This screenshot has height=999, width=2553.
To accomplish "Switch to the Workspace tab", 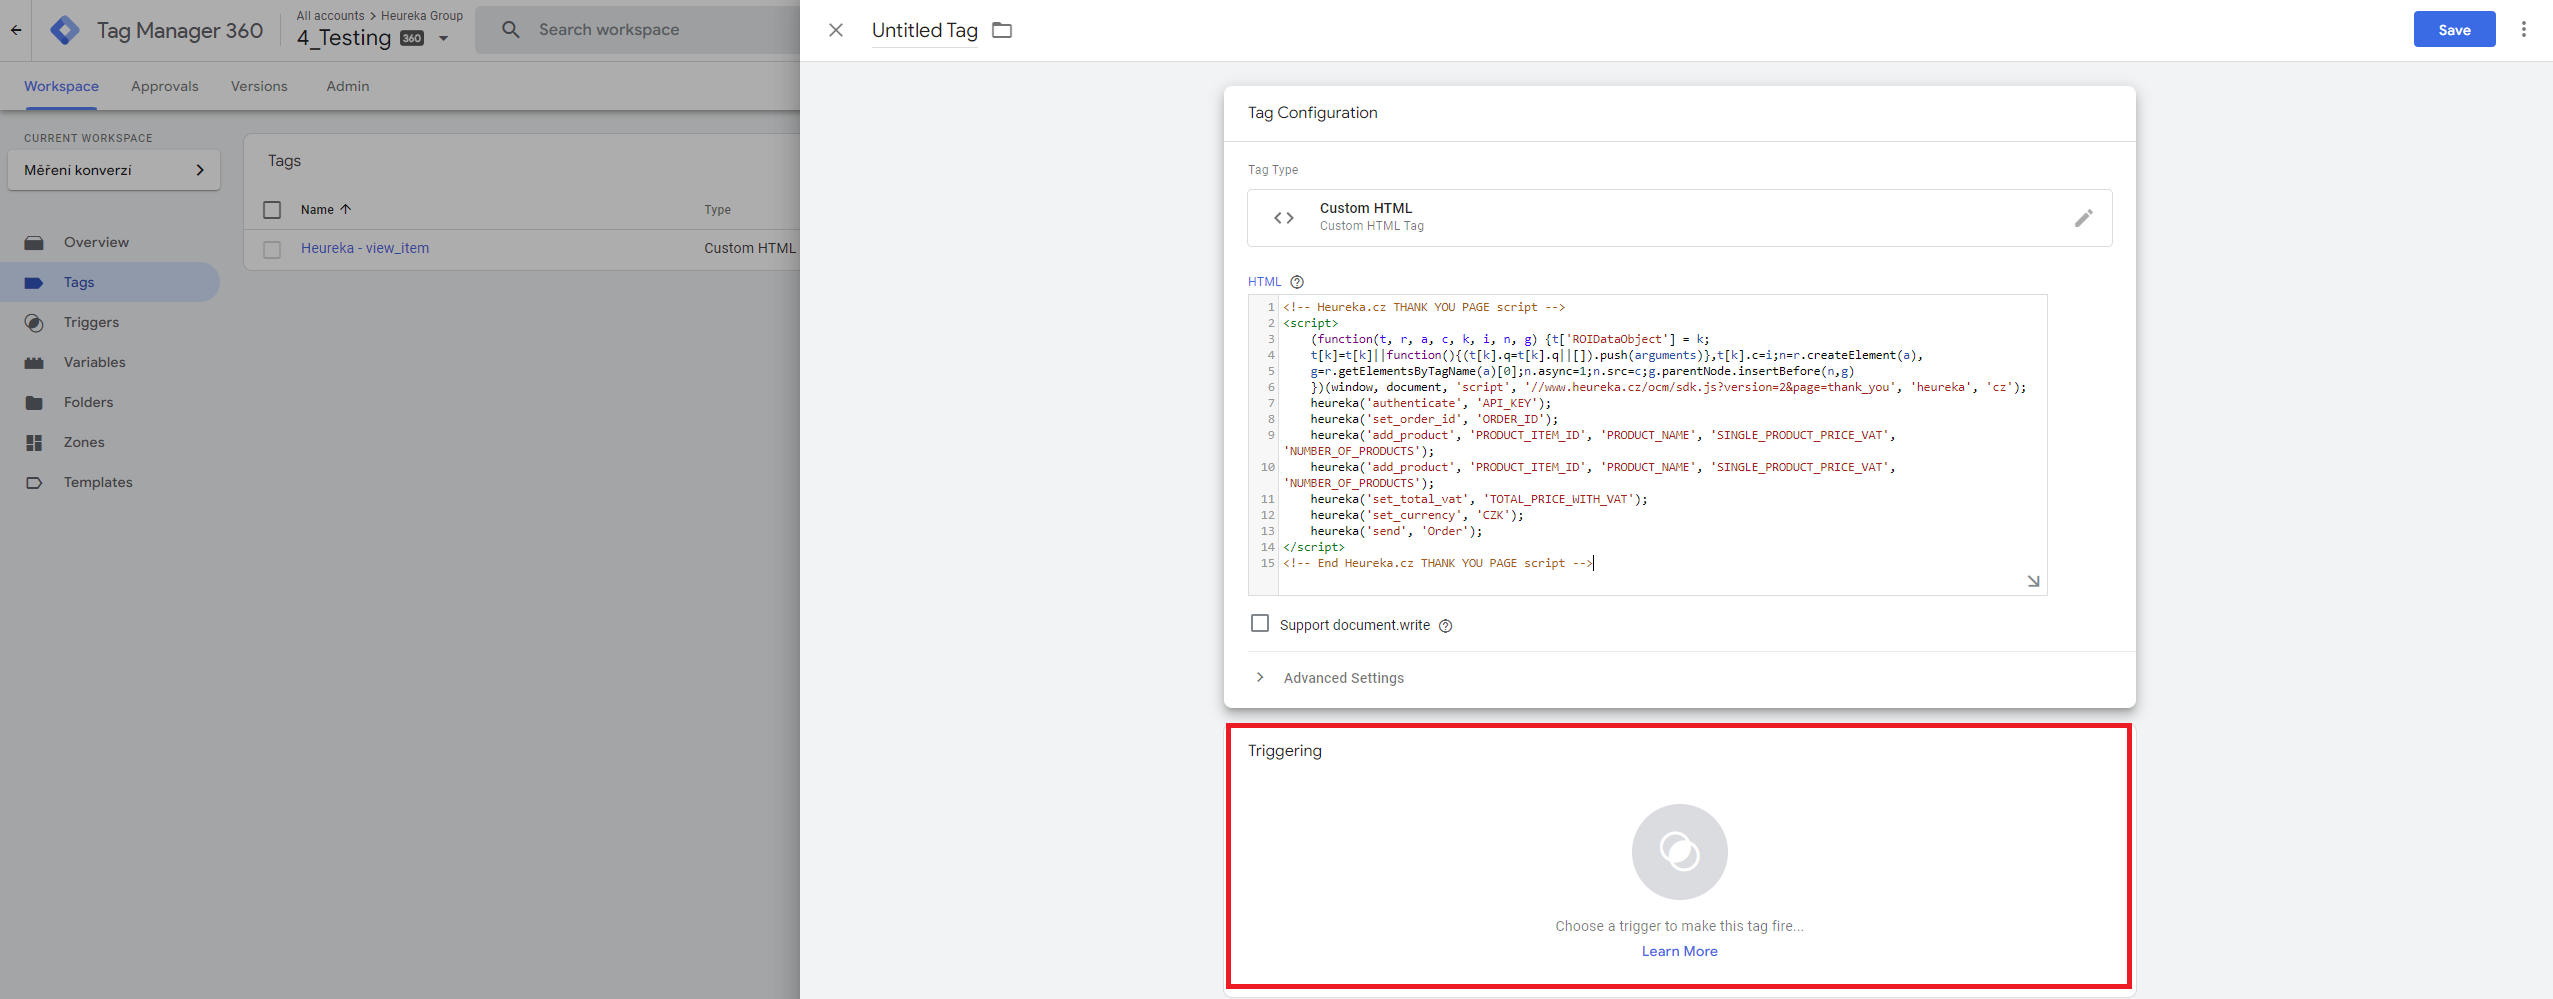I will coord(61,86).
